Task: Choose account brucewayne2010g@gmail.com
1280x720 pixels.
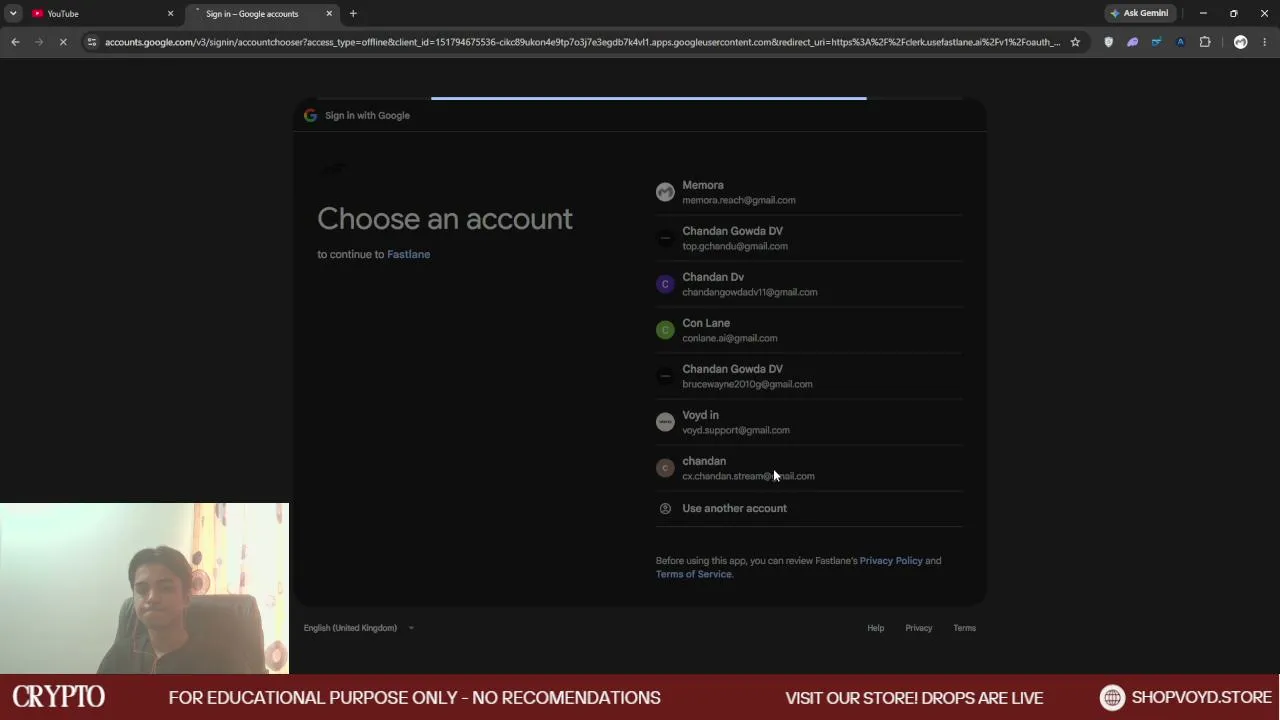Action: [x=809, y=376]
